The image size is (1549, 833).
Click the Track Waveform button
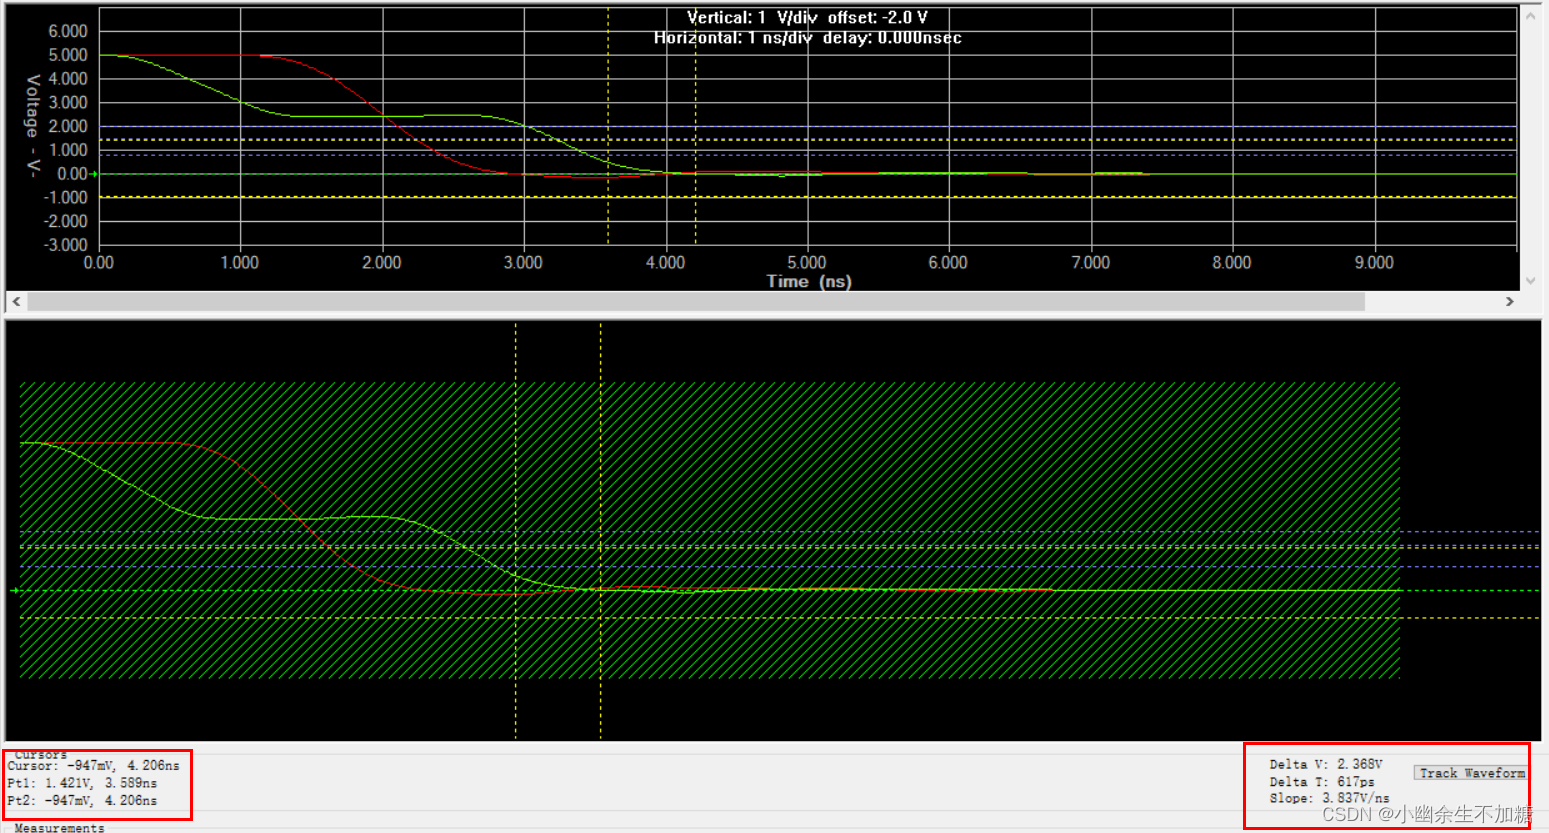tap(1471, 773)
